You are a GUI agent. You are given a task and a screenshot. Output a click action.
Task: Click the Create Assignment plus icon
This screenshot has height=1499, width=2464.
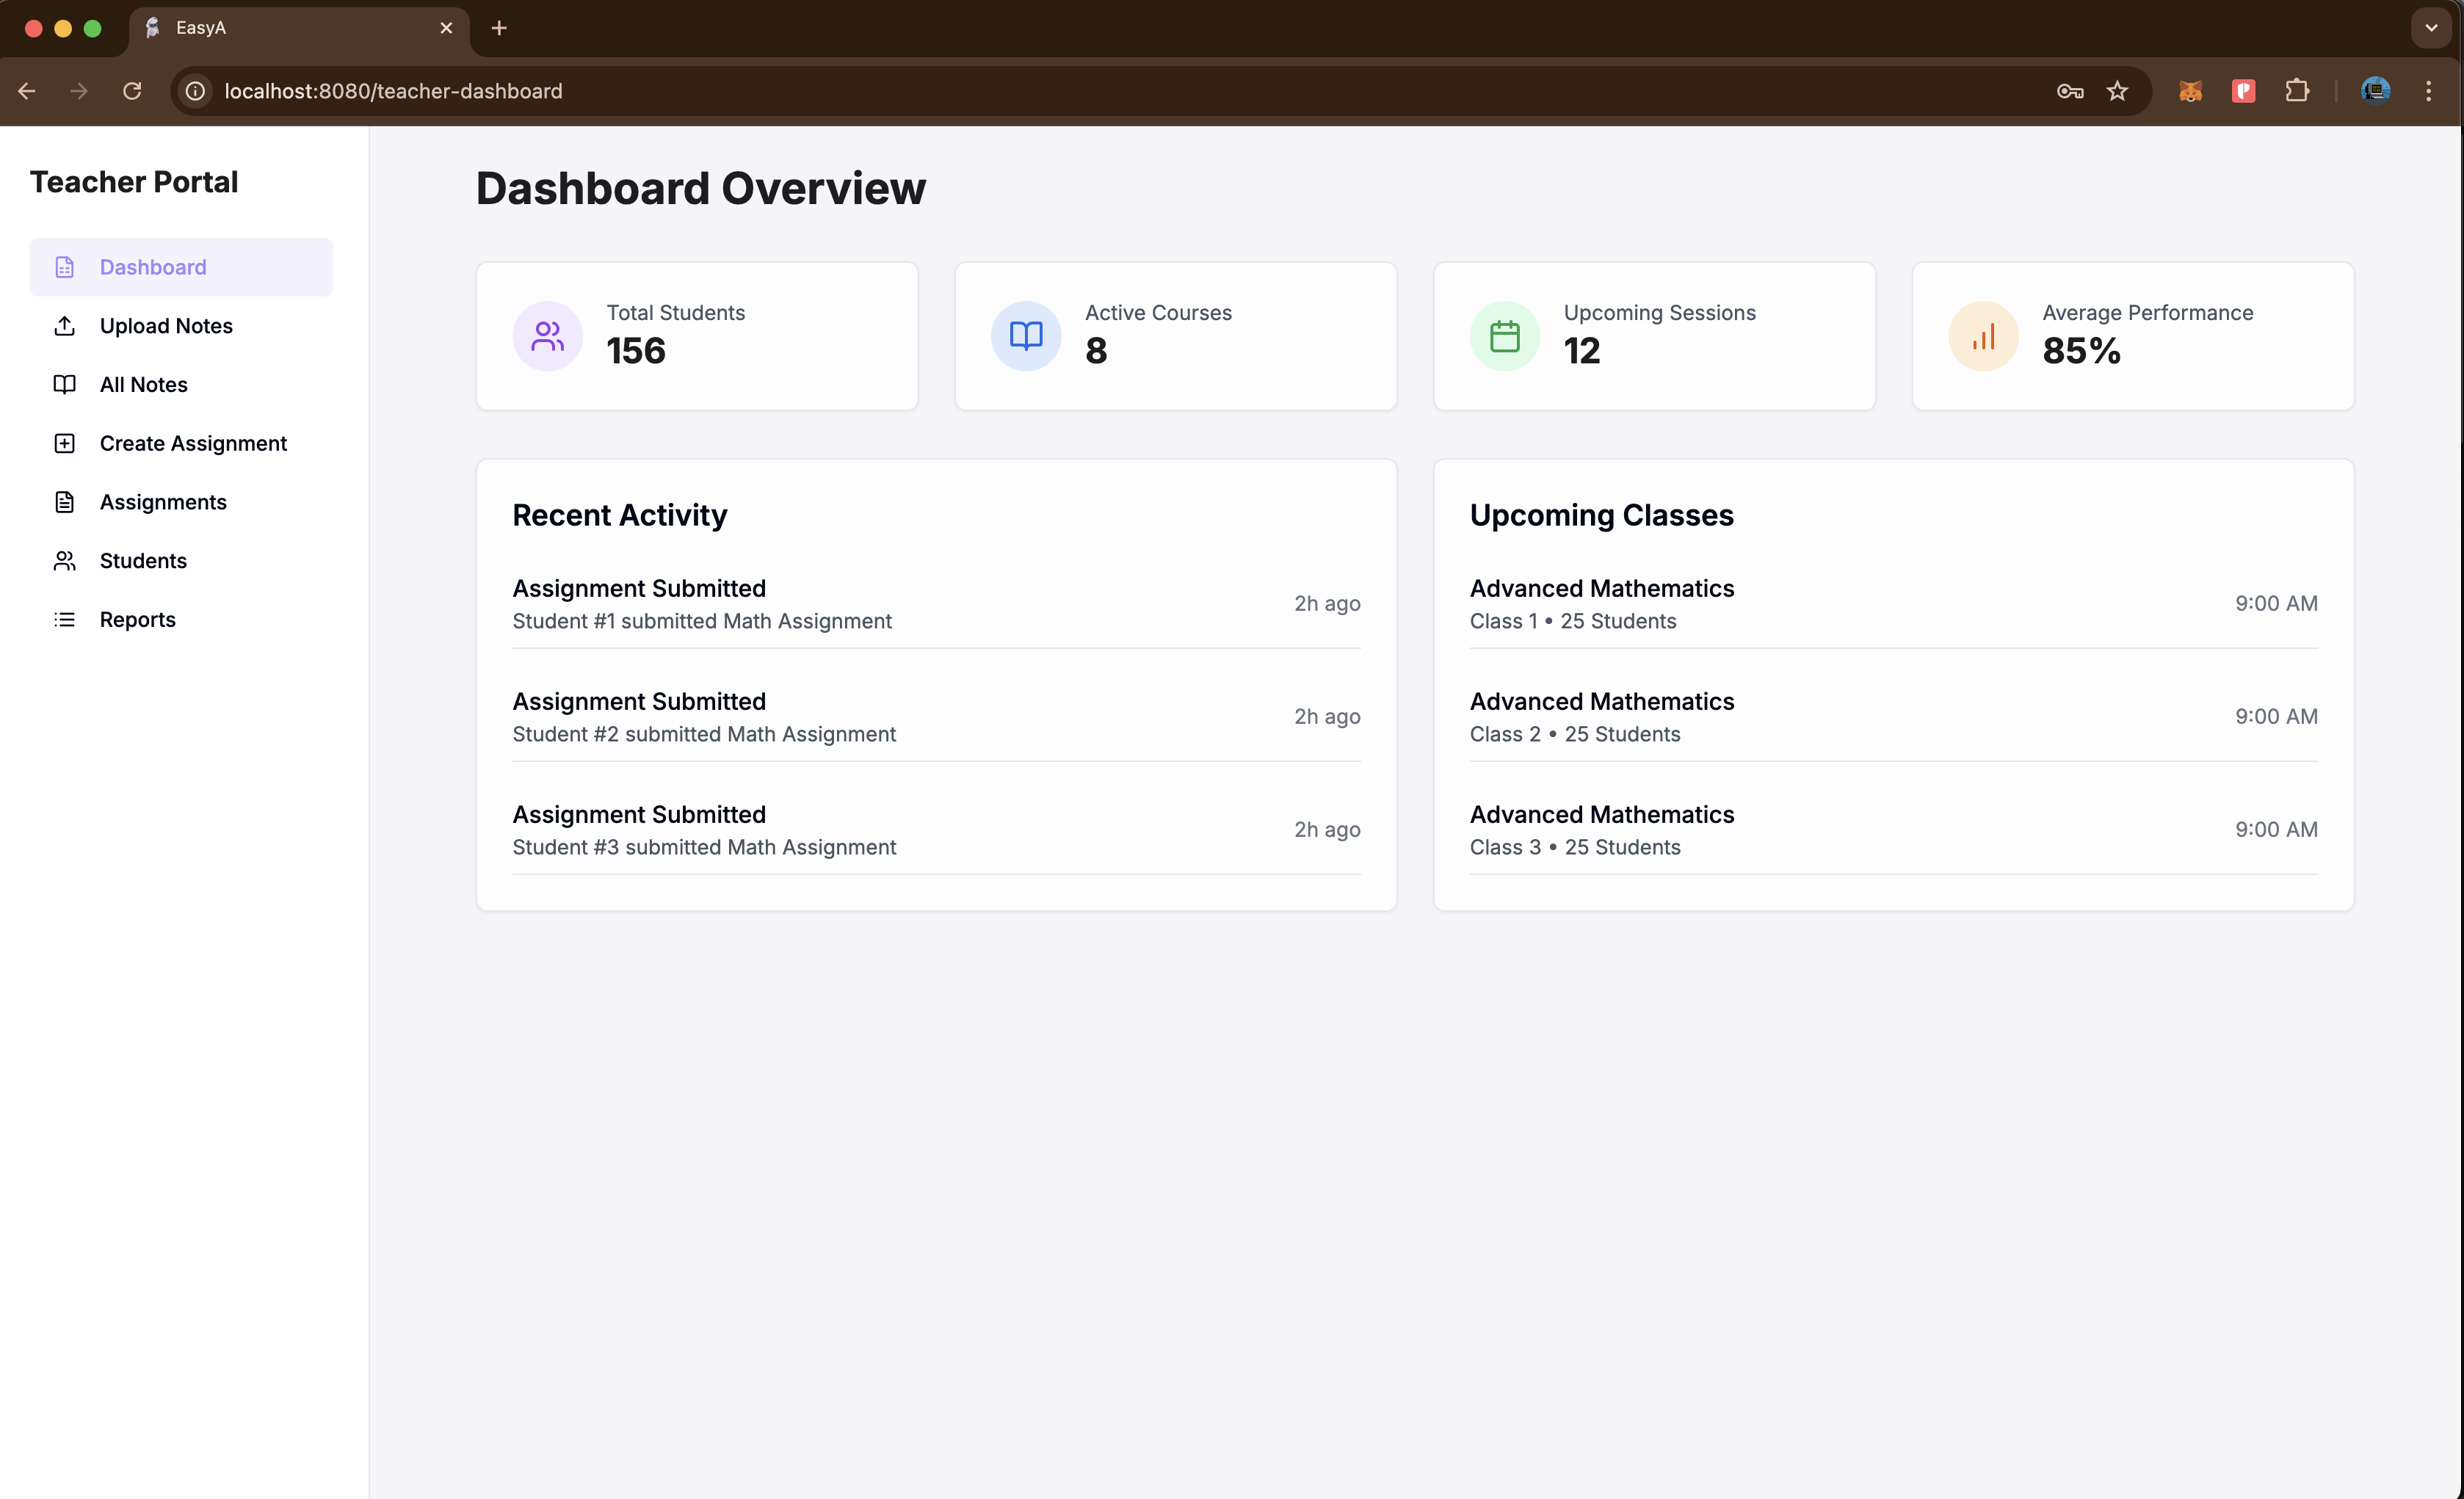65,443
